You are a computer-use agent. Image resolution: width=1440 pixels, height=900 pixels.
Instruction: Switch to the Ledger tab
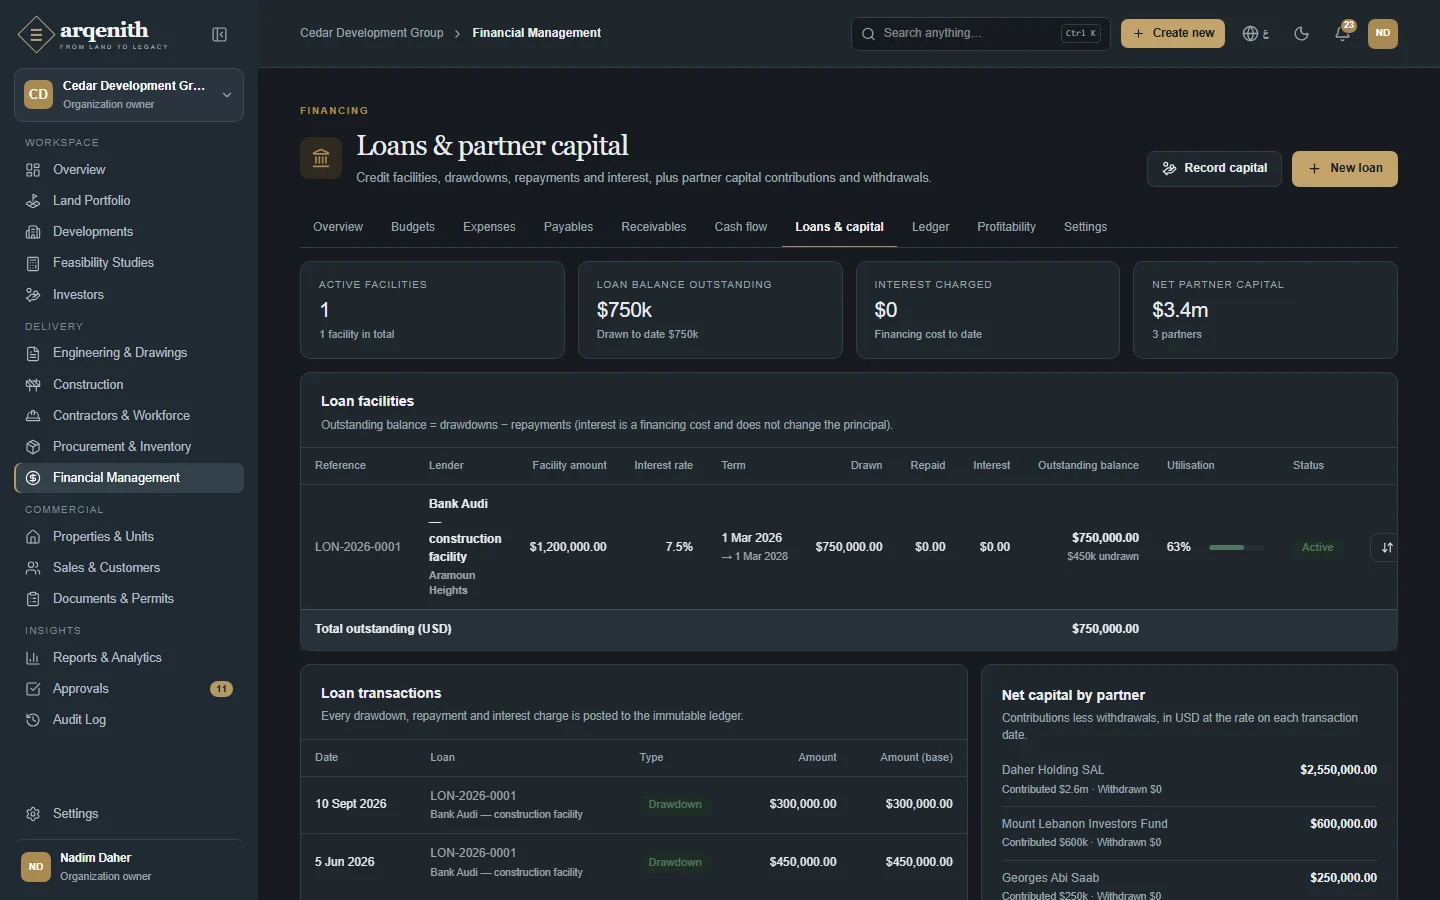pyautogui.click(x=930, y=227)
